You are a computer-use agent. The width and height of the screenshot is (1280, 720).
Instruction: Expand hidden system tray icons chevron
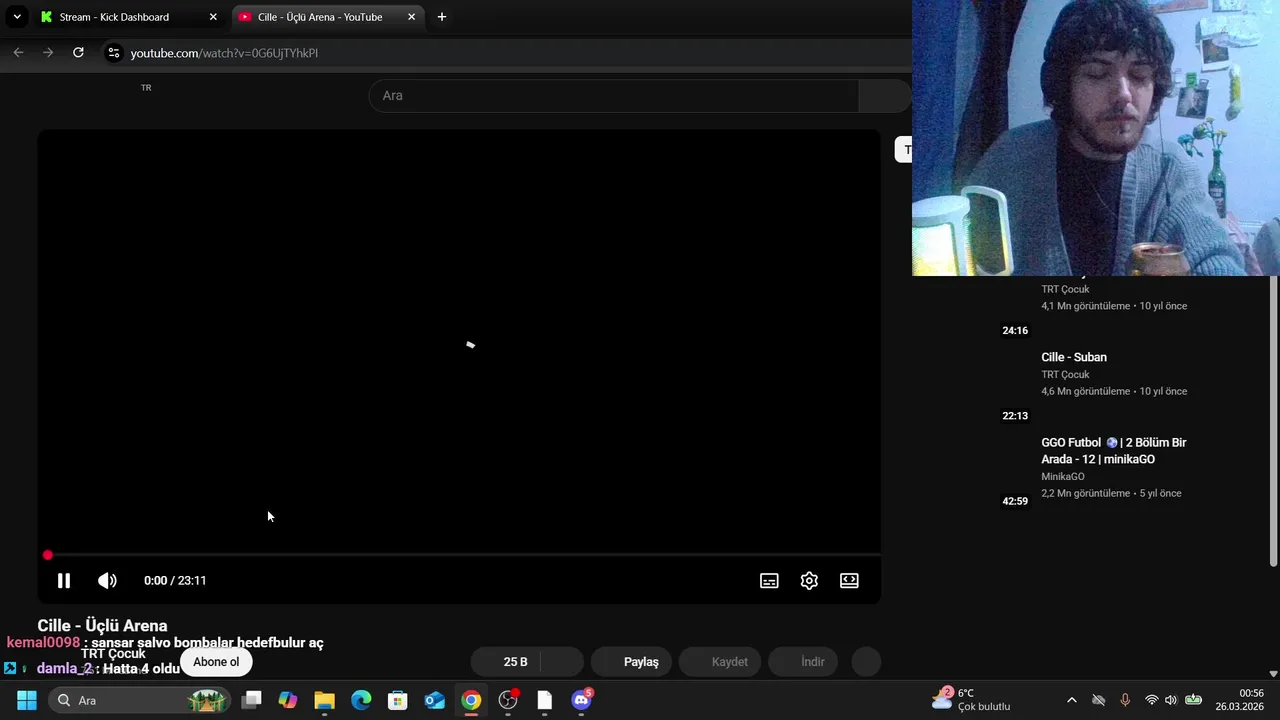tap(1072, 700)
